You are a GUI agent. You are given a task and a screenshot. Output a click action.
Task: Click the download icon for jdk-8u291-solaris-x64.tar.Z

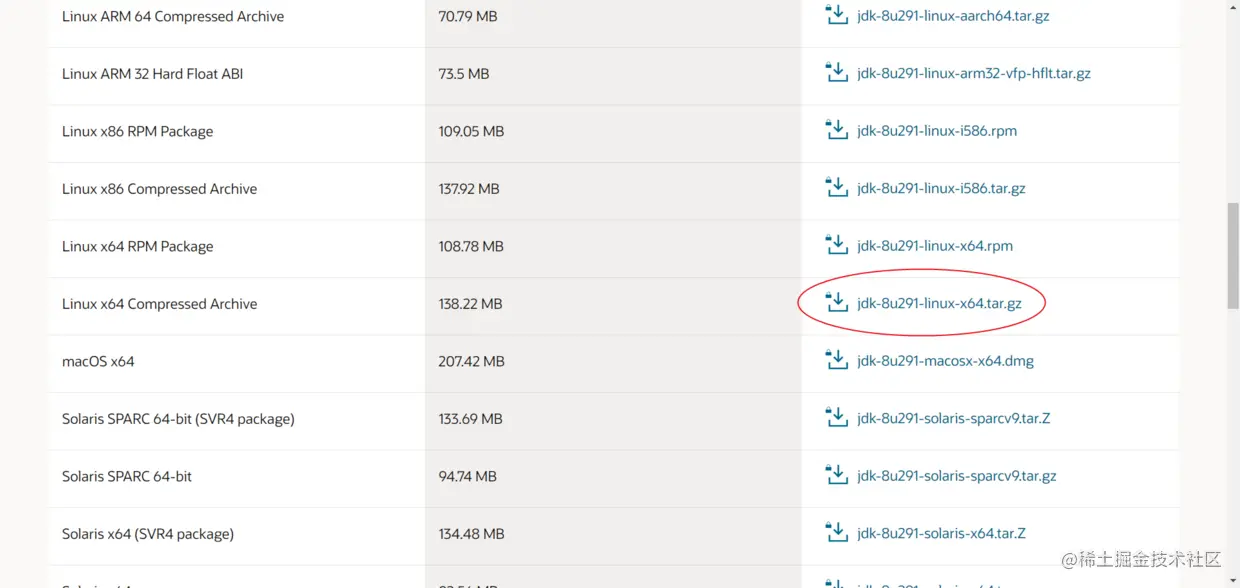[x=836, y=531]
